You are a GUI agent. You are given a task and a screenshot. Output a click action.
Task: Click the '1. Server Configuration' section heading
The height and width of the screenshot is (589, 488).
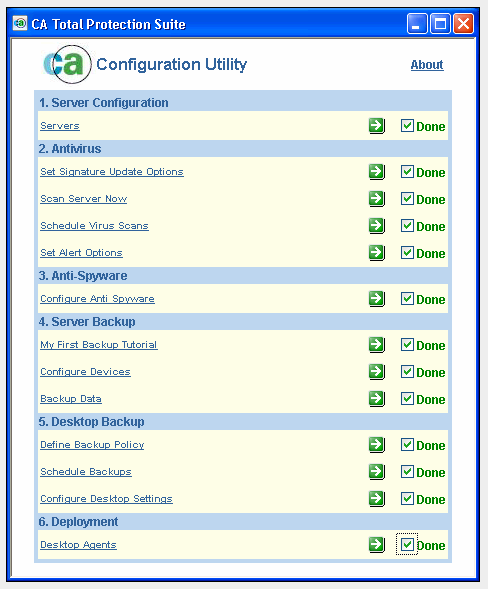(x=103, y=103)
